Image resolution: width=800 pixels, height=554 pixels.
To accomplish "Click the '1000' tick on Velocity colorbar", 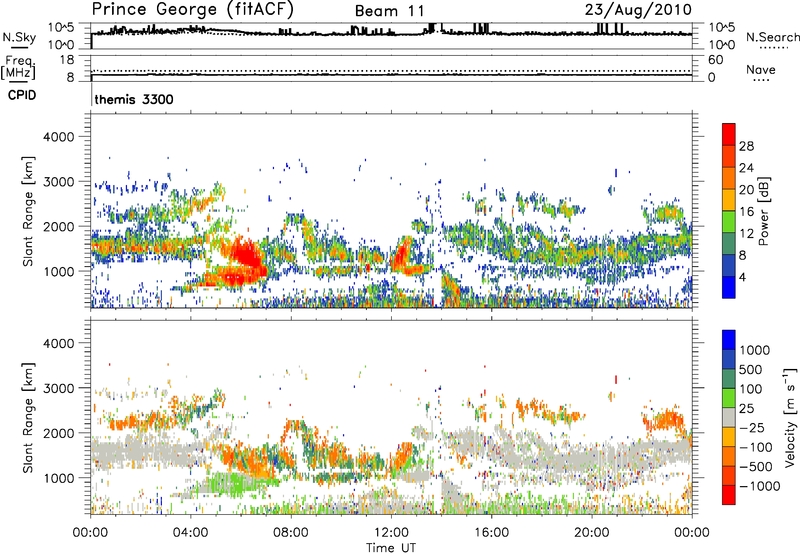I will (755, 350).
